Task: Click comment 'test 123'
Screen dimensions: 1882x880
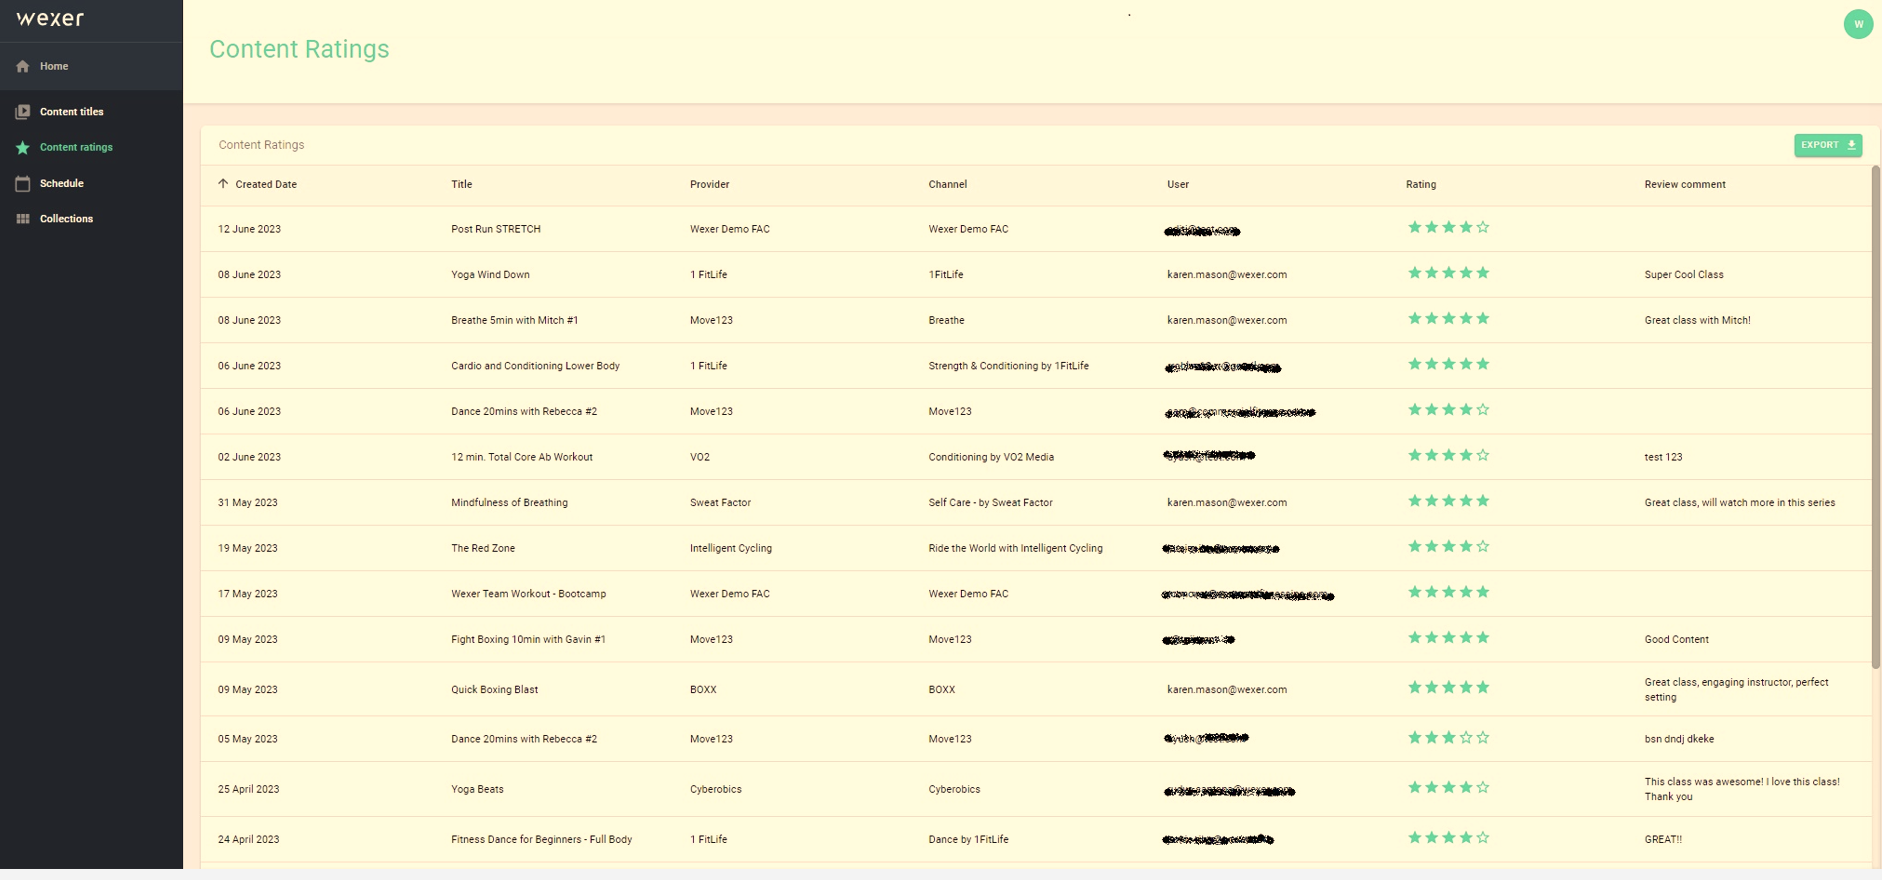Action: point(1663,457)
